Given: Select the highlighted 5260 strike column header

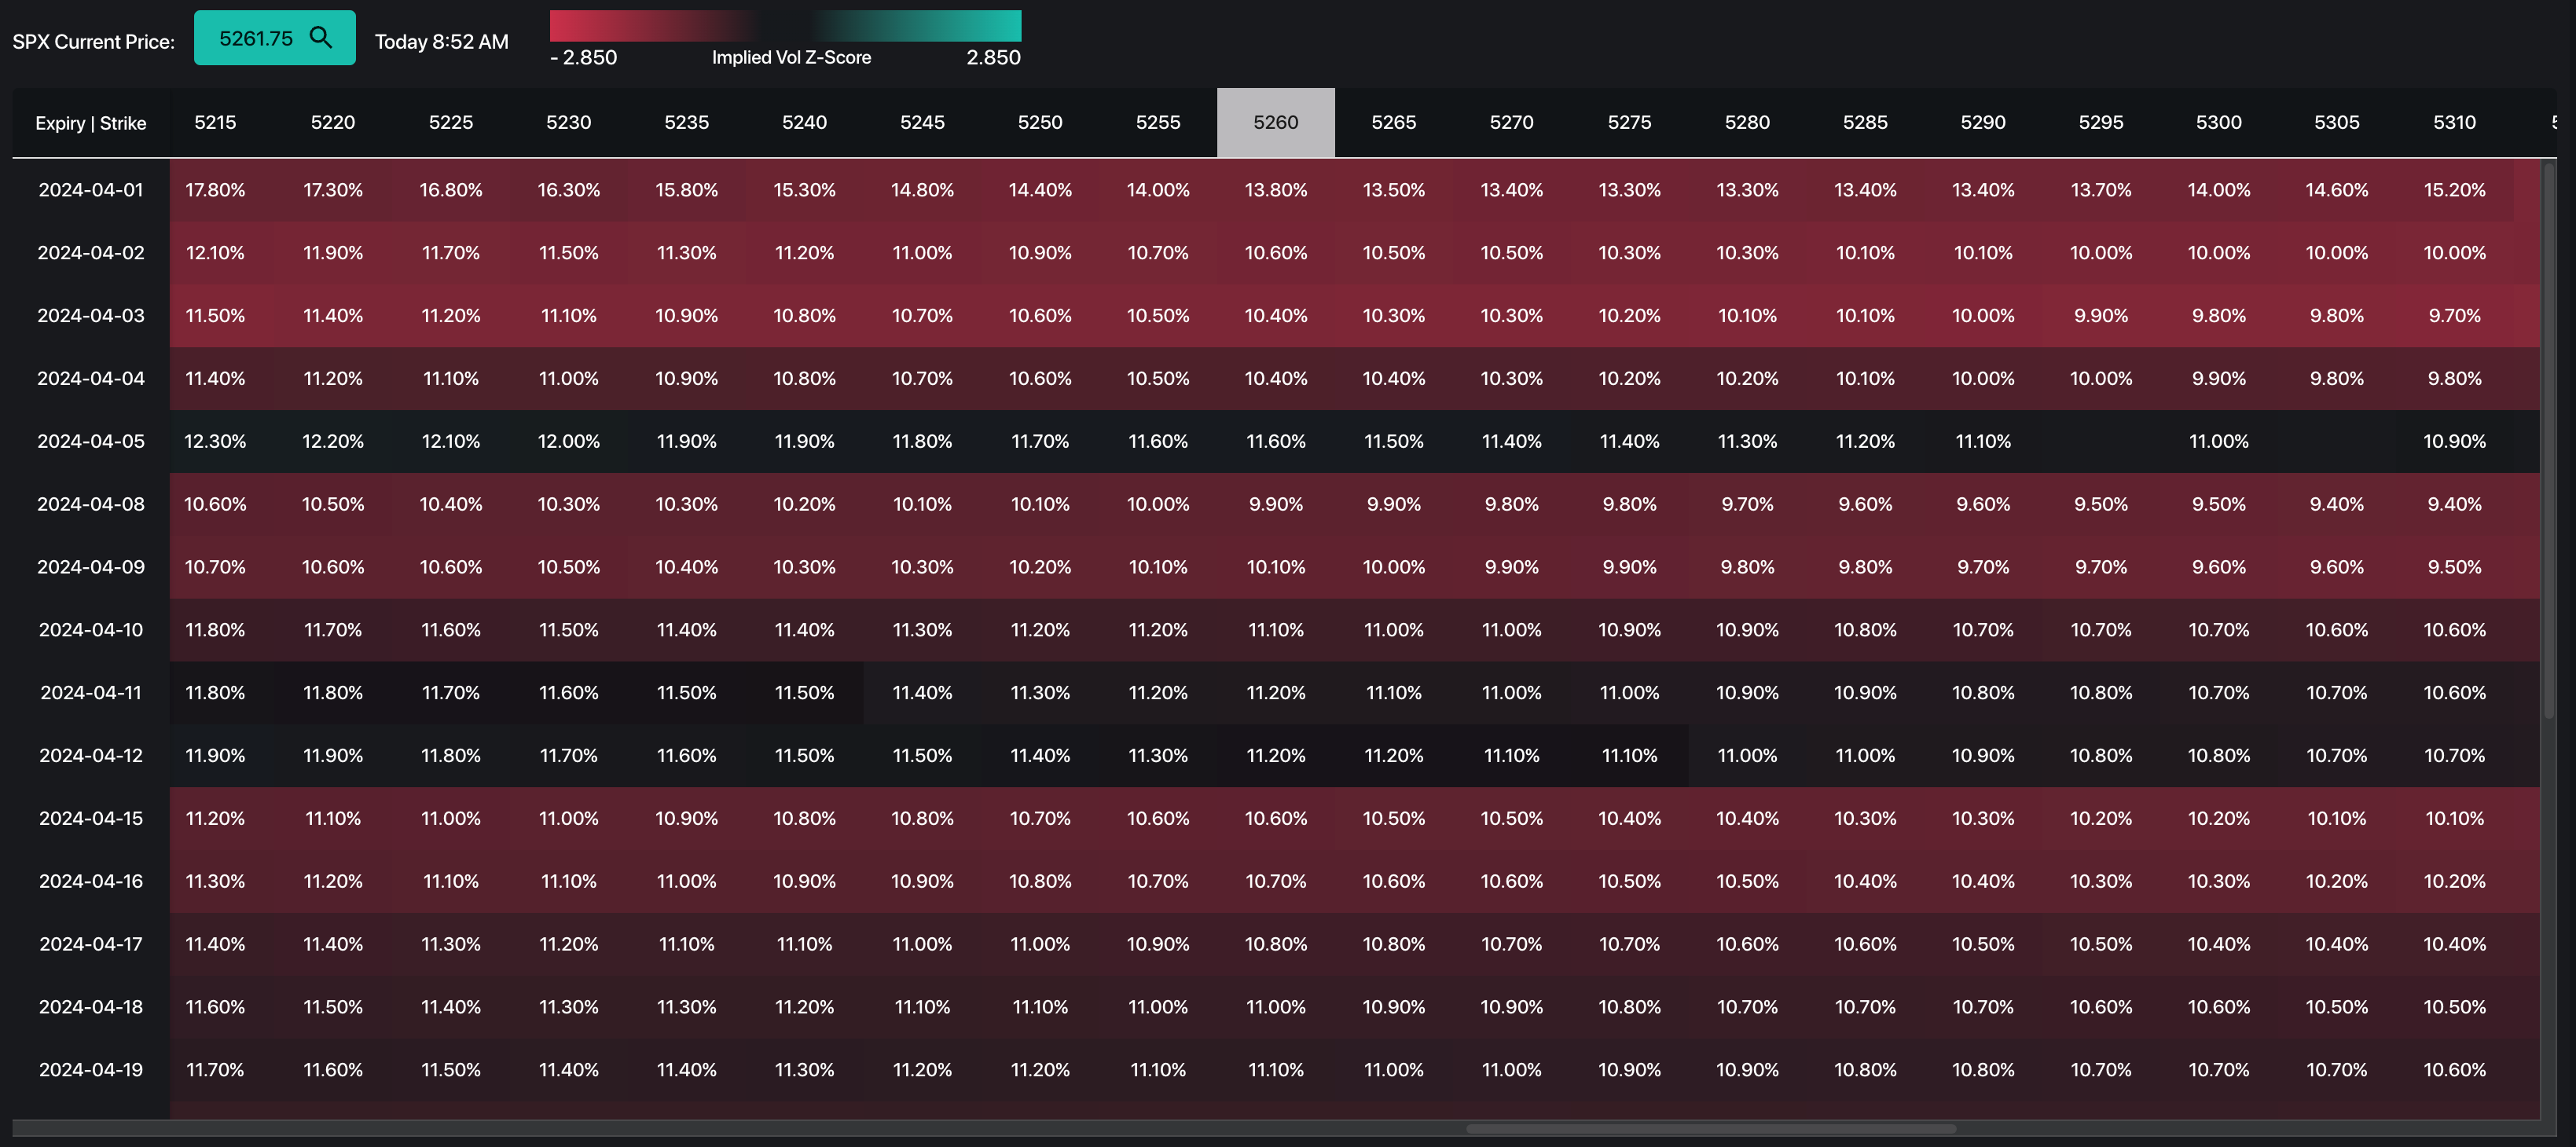Looking at the screenshot, I should pos(1275,122).
